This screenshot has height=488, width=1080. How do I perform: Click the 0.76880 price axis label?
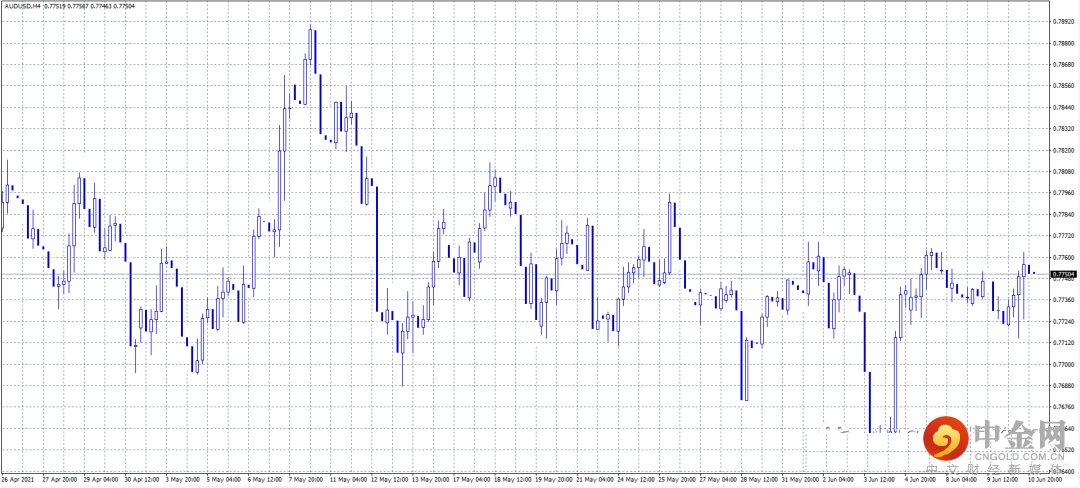(1063, 385)
